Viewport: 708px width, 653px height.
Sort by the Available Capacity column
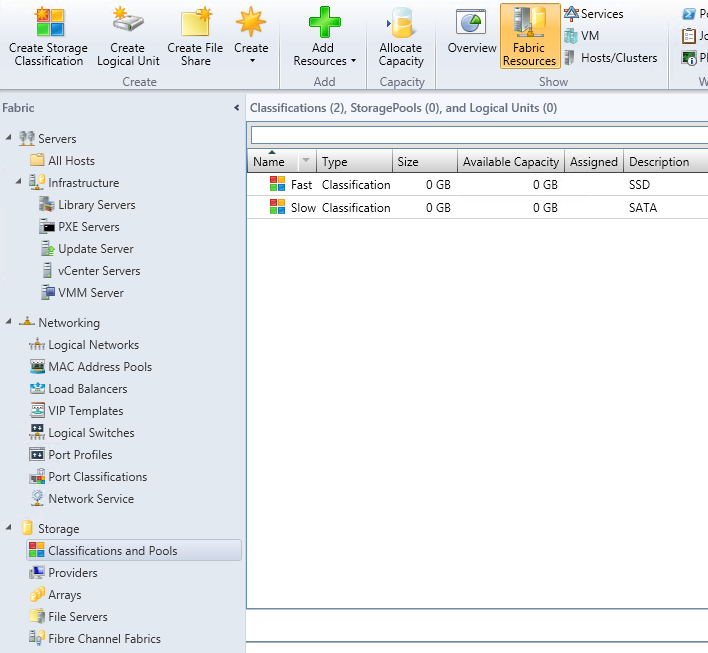click(510, 162)
